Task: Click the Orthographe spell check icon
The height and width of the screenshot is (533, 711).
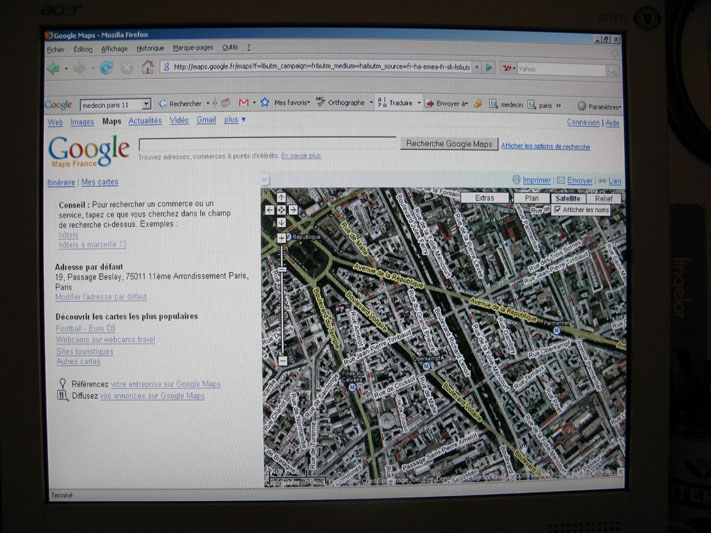Action: click(321, 102)
